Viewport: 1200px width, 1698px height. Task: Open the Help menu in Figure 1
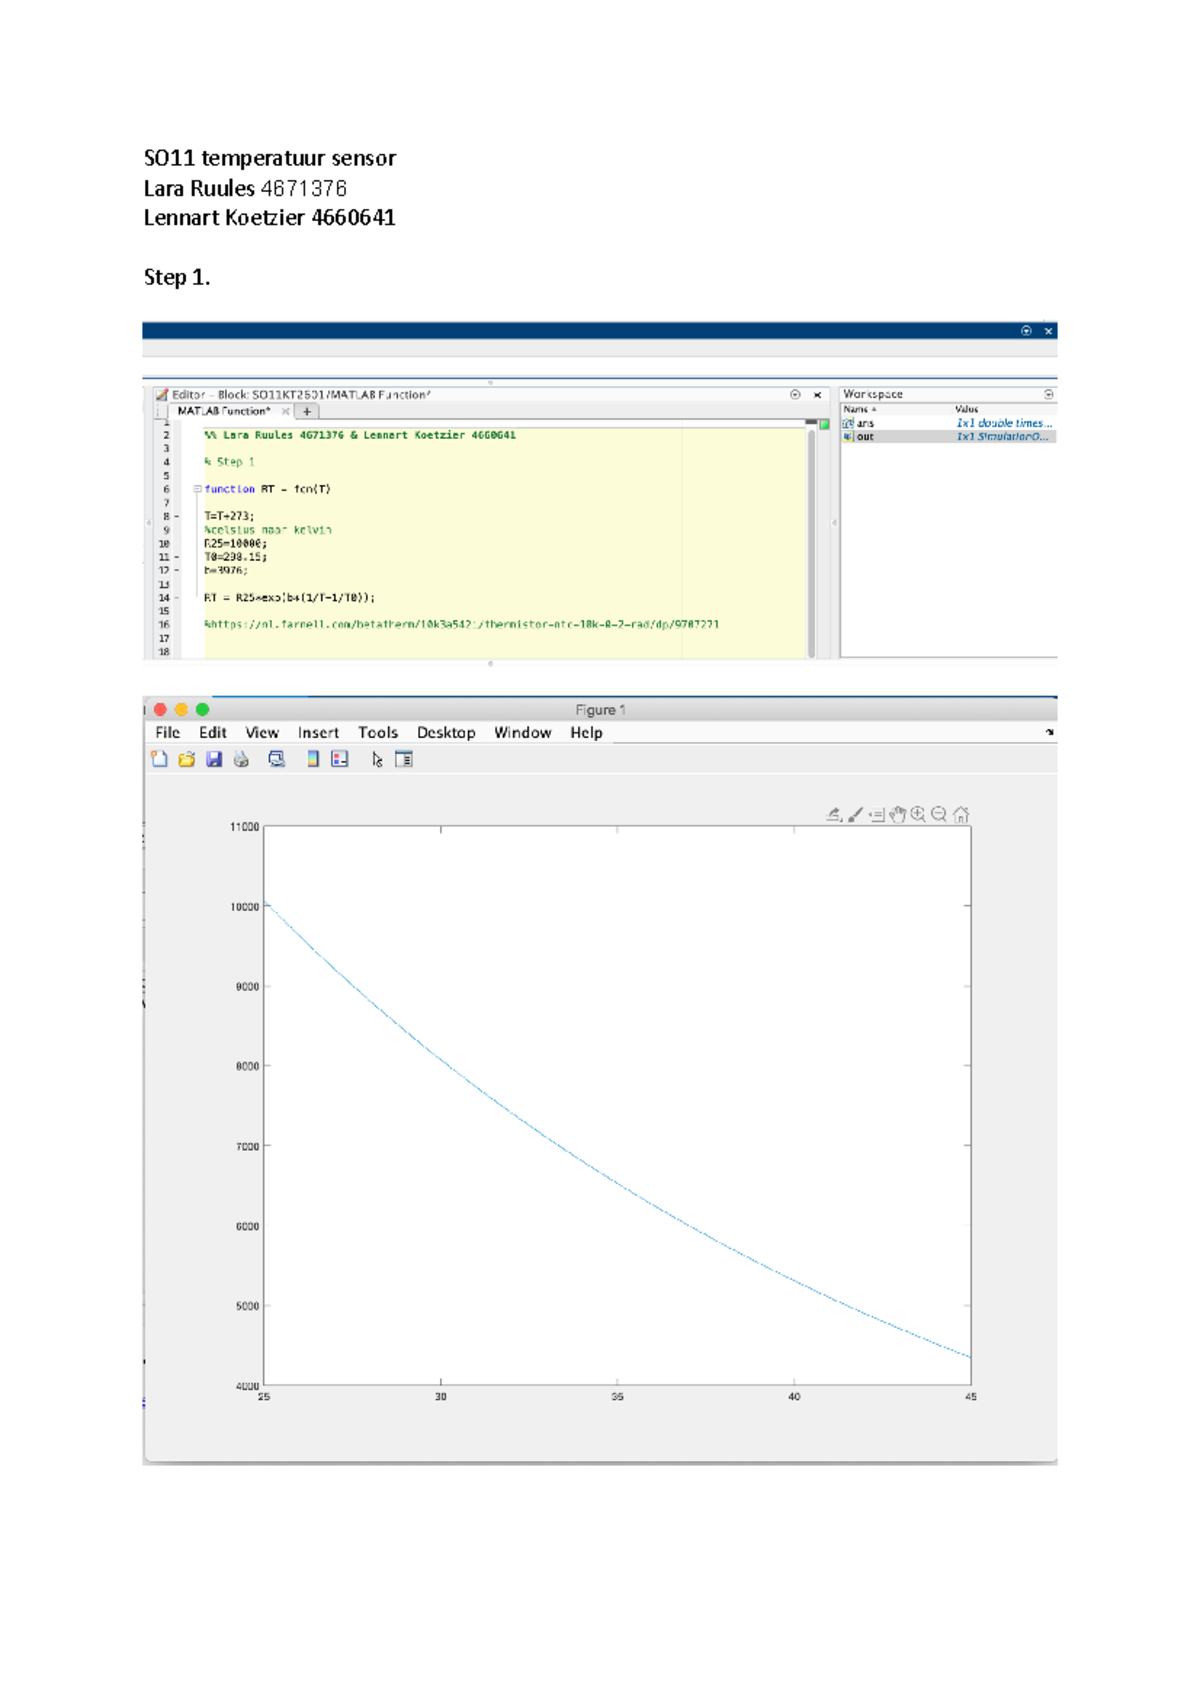coord(586,732)
